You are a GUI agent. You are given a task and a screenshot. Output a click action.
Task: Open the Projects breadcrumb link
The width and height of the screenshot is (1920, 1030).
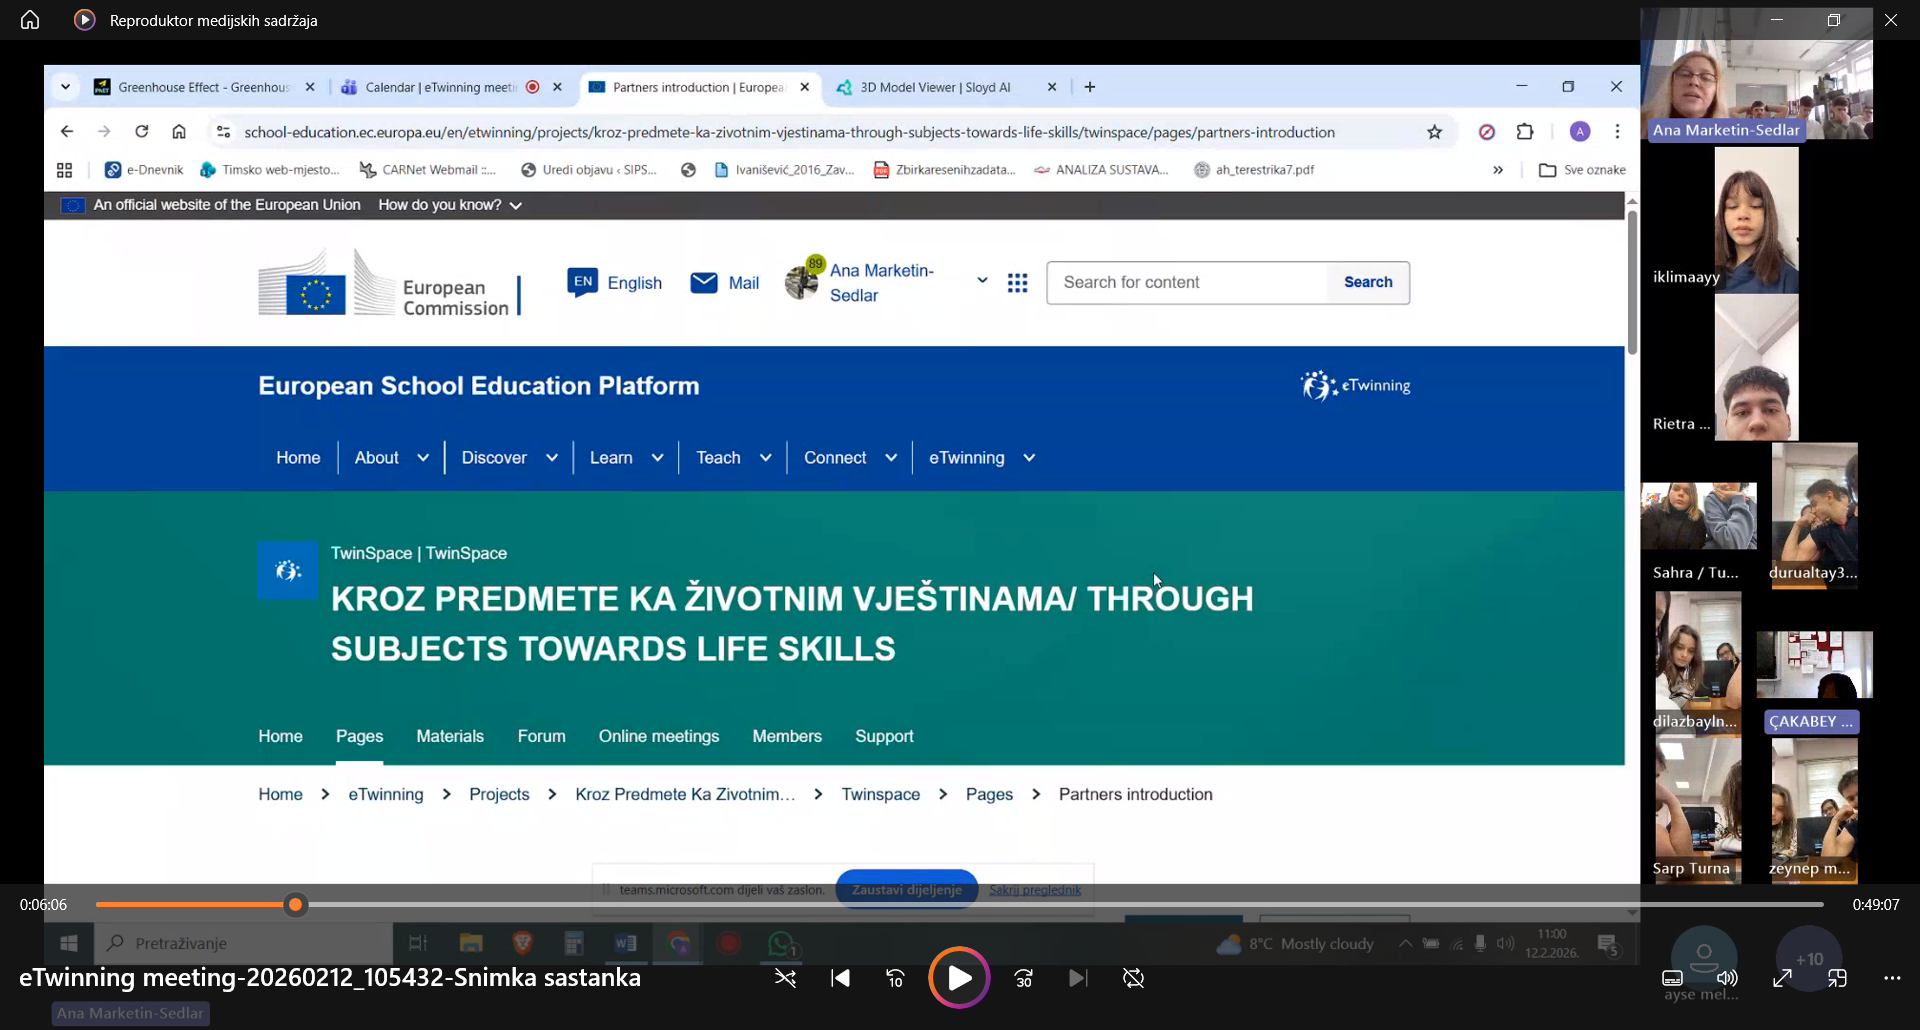(x=499, y=794)
